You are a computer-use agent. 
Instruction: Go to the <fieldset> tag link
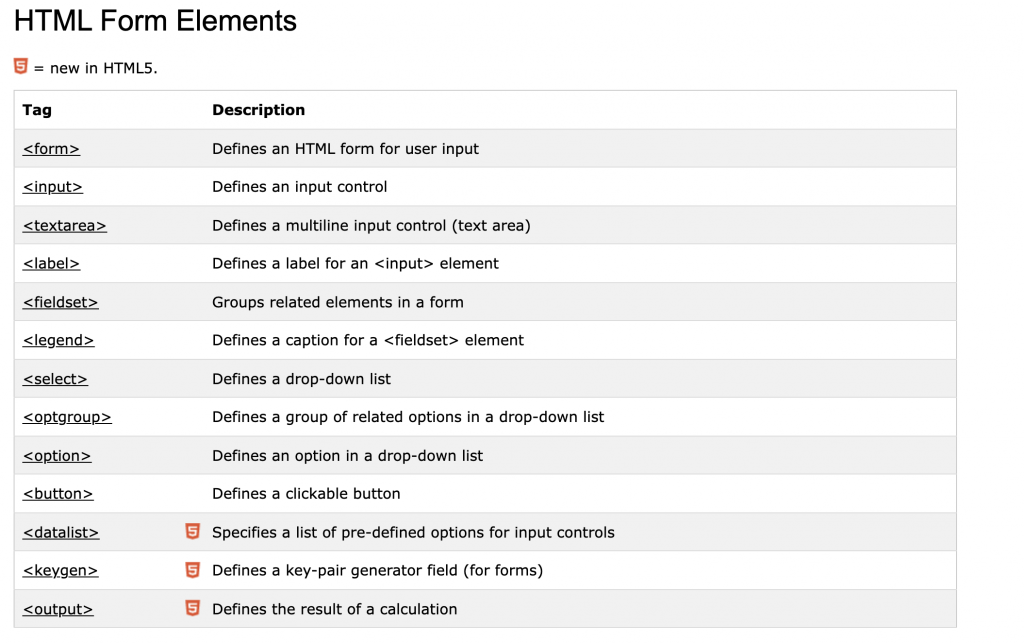(x=61, y=302)
